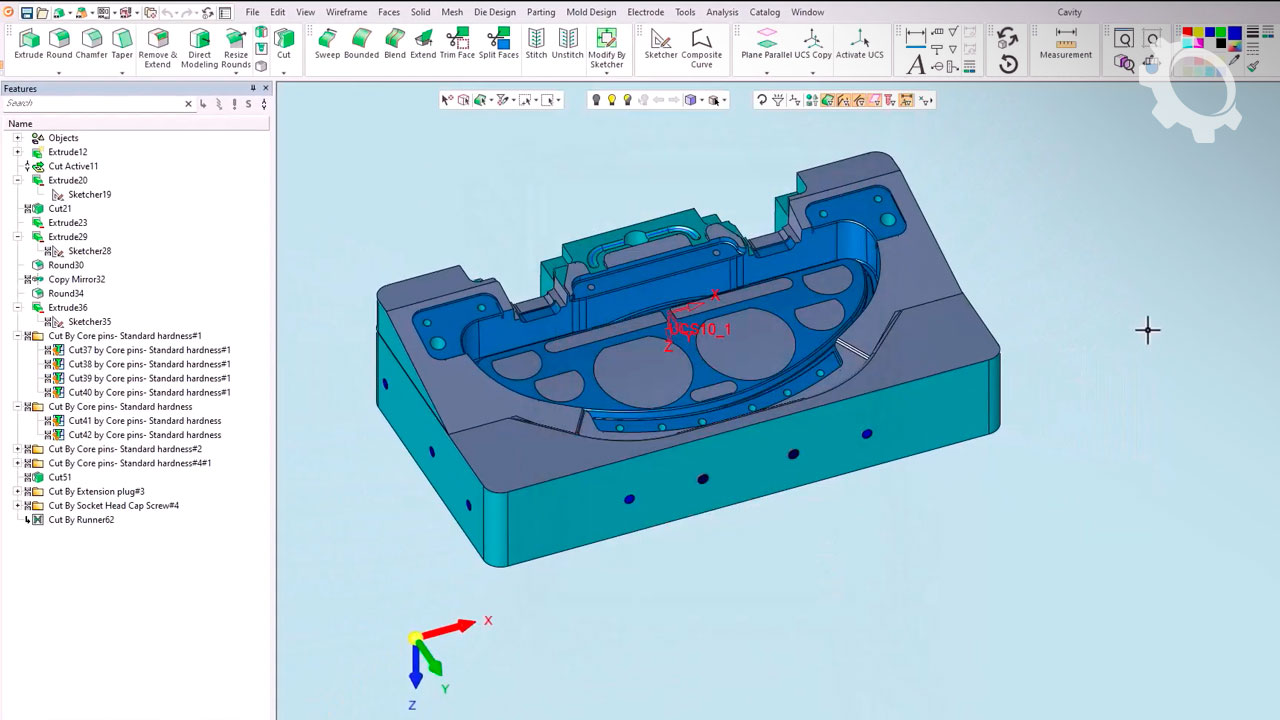Select the Round34 feature in tree
The height and width of the screenshot is (720, 1280).
[x=66, y=294]
